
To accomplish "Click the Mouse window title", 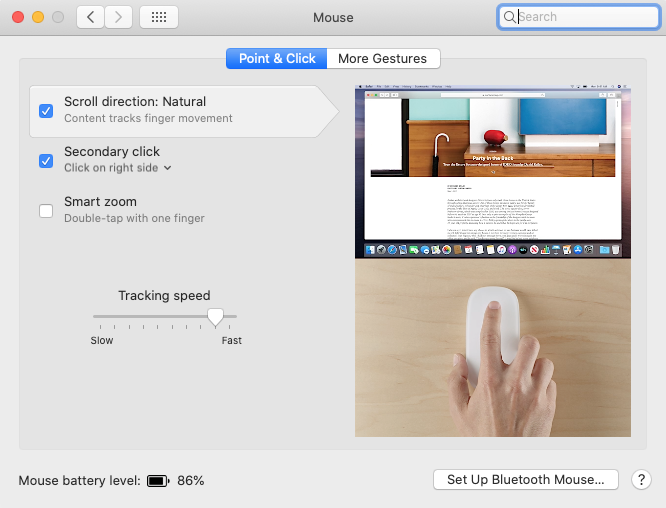I will (333, 17).
